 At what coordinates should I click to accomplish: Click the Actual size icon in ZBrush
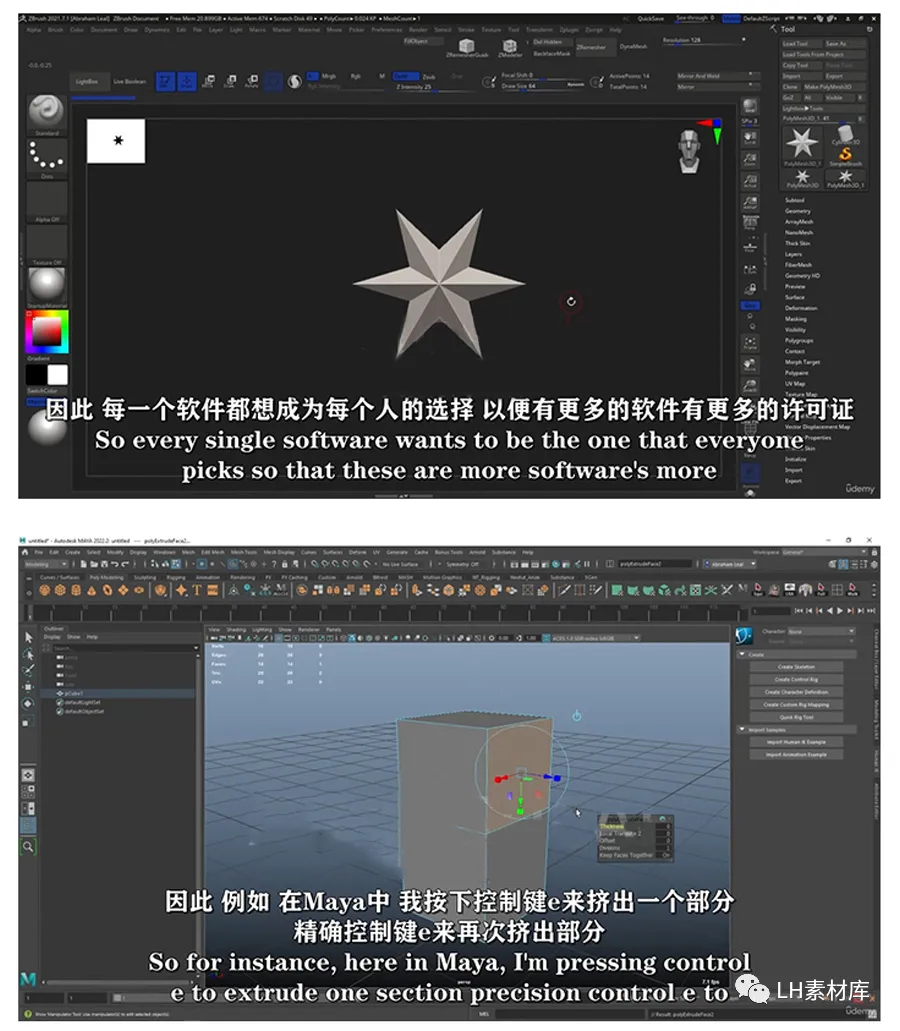click(749, 181)
